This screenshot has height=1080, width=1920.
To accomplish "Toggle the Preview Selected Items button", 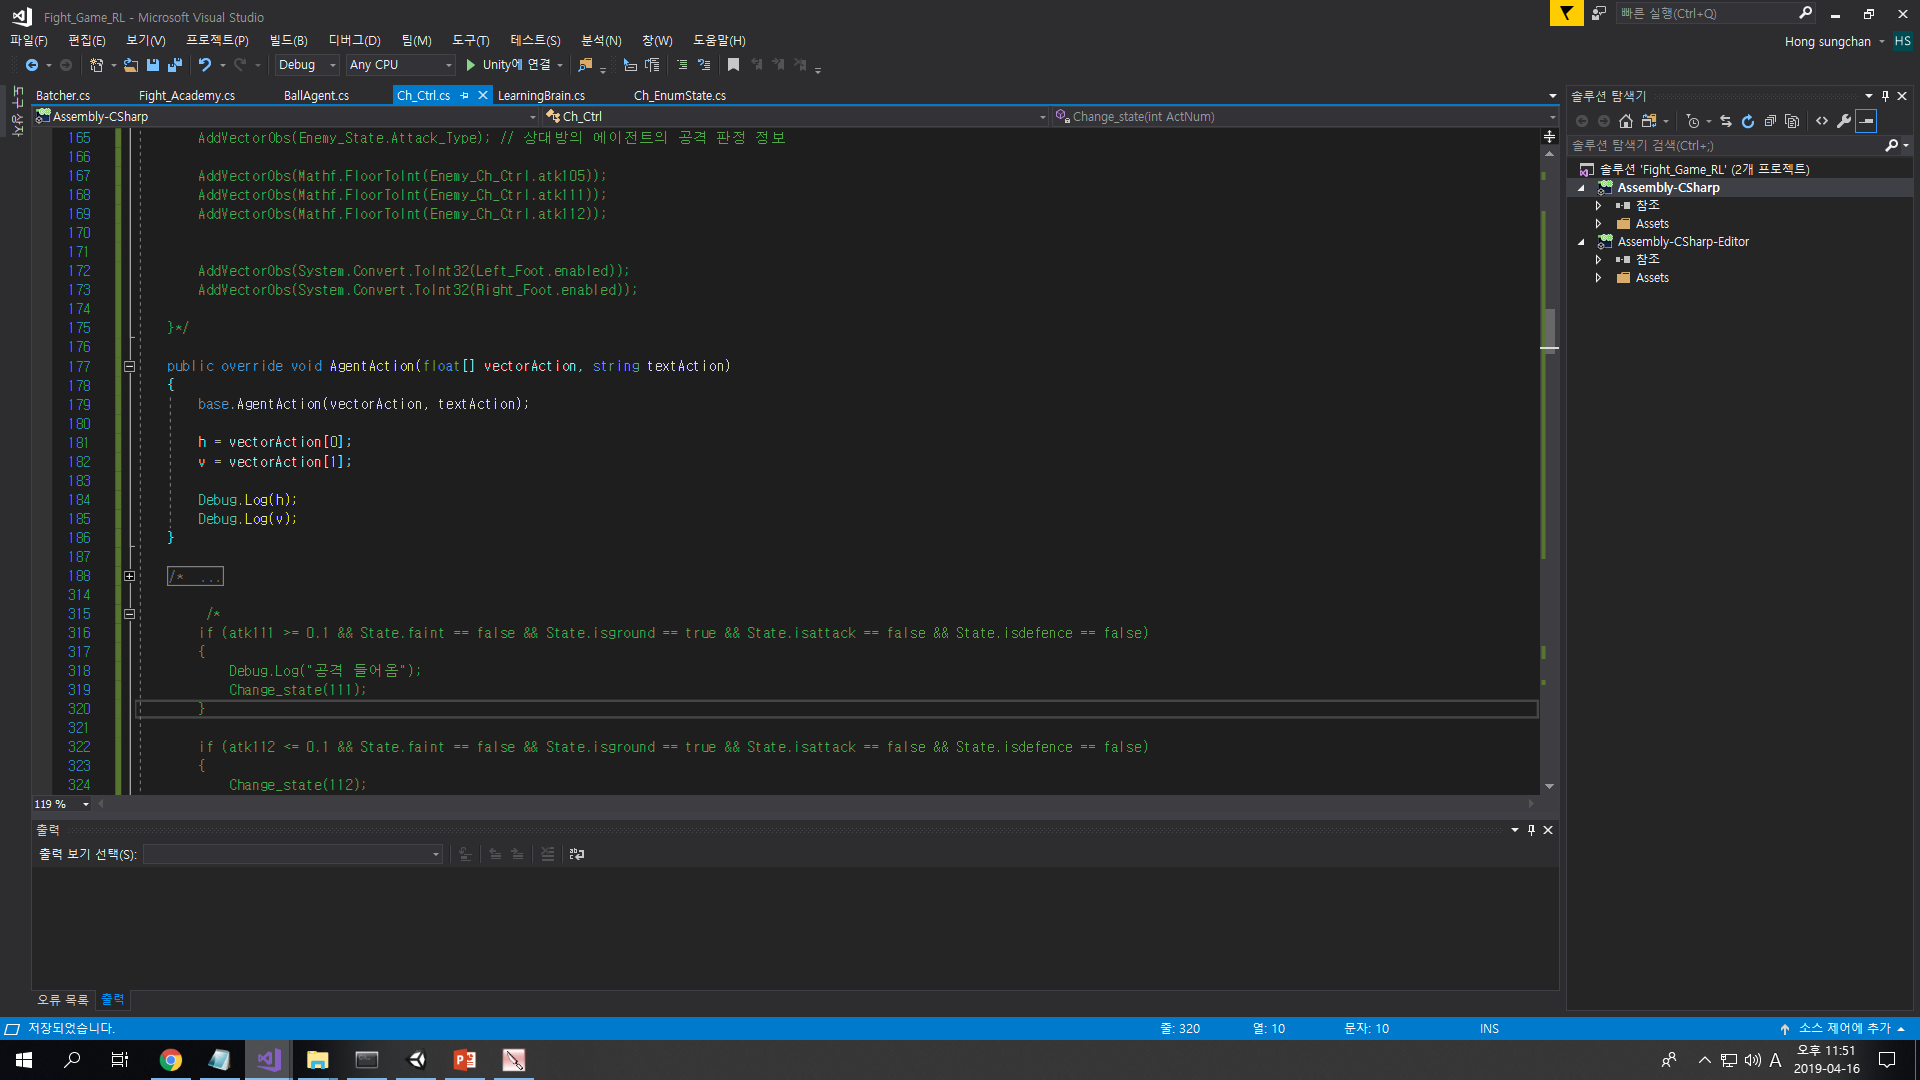I will point(1866,121).
